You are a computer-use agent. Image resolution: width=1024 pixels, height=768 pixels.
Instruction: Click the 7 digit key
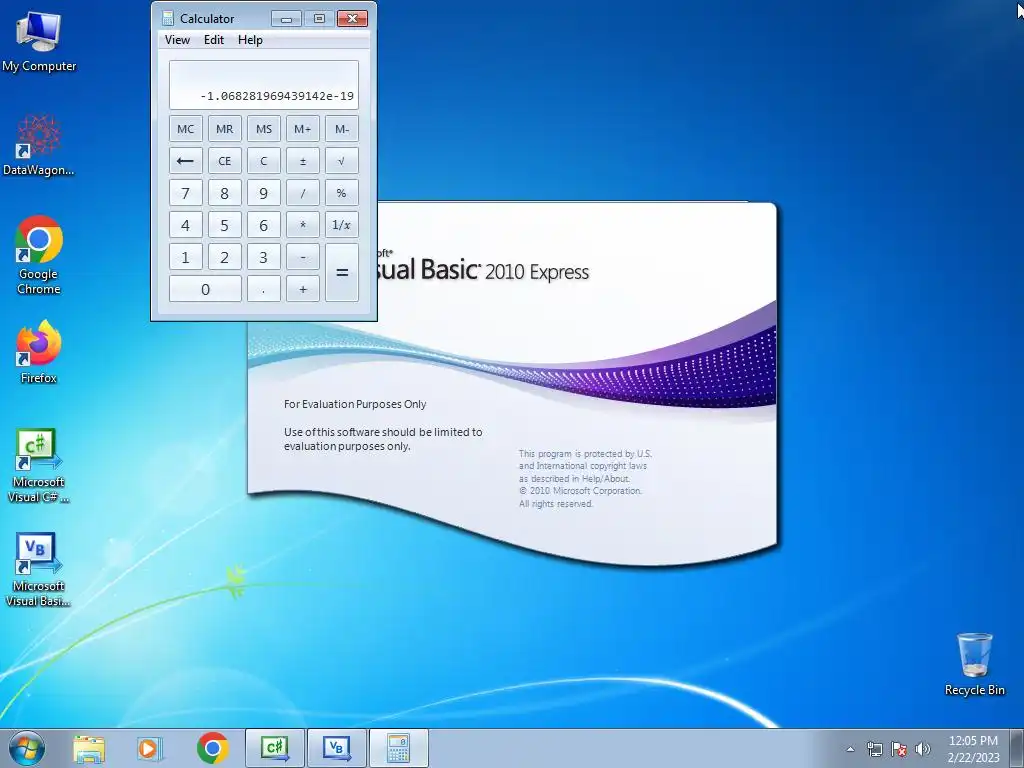click(185, 193)
